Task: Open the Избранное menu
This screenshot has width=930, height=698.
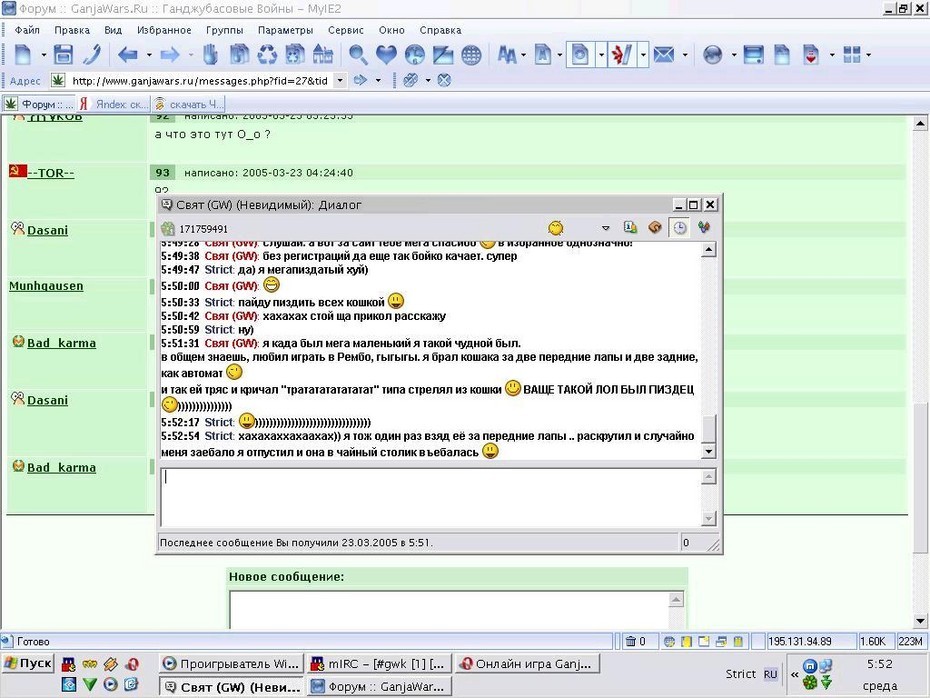Action: (x=164, y=30)
